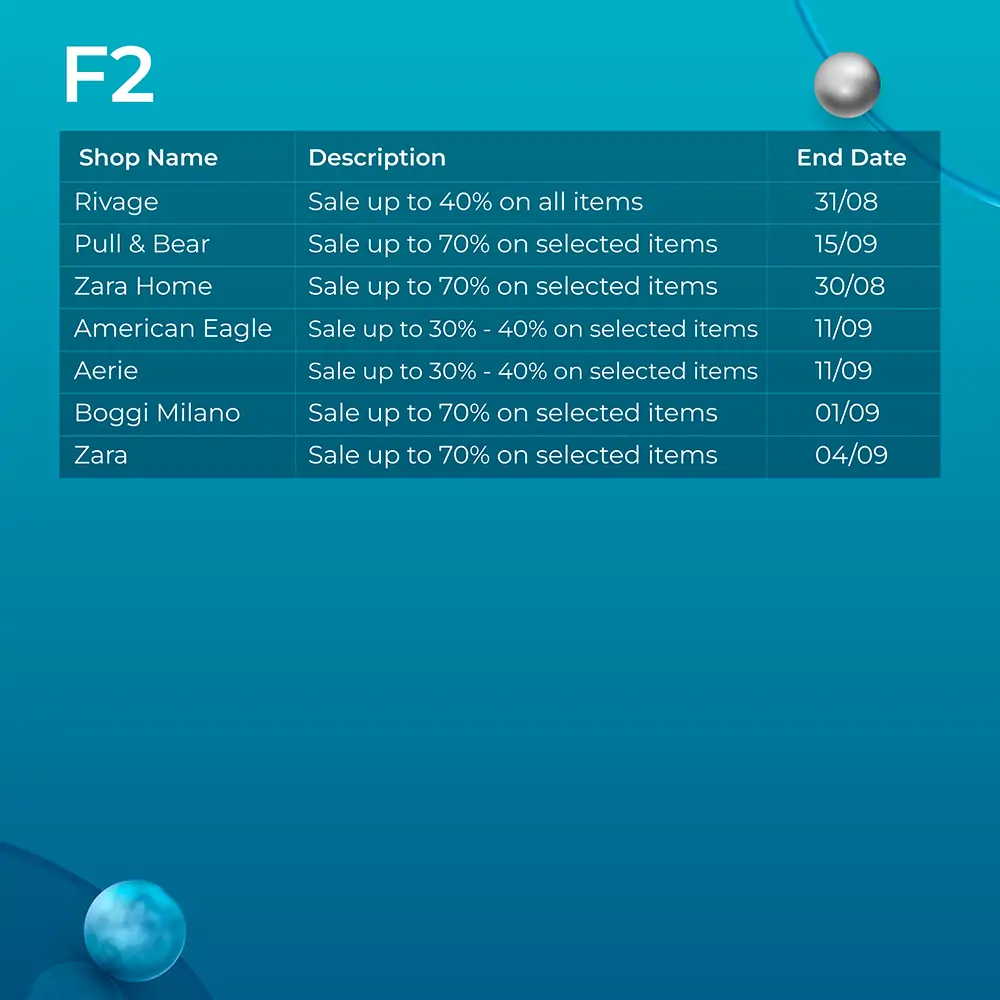Image resolution: width=1000 pixels, height=1000 pixels.
Task: Click the 15/09 end date
Action: (x=846, y=244)
